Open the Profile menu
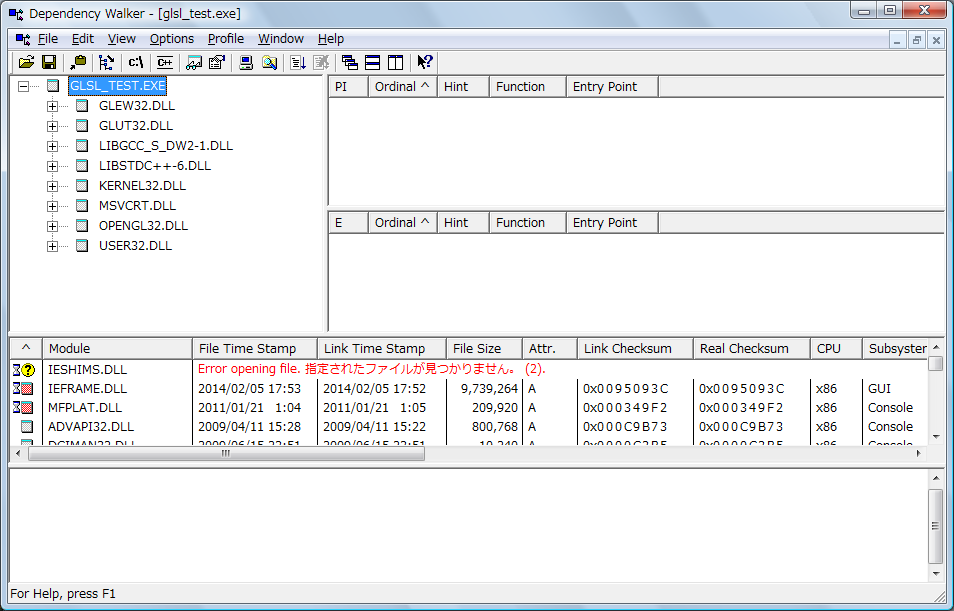The image size is (954, 611). coord(226,39)
